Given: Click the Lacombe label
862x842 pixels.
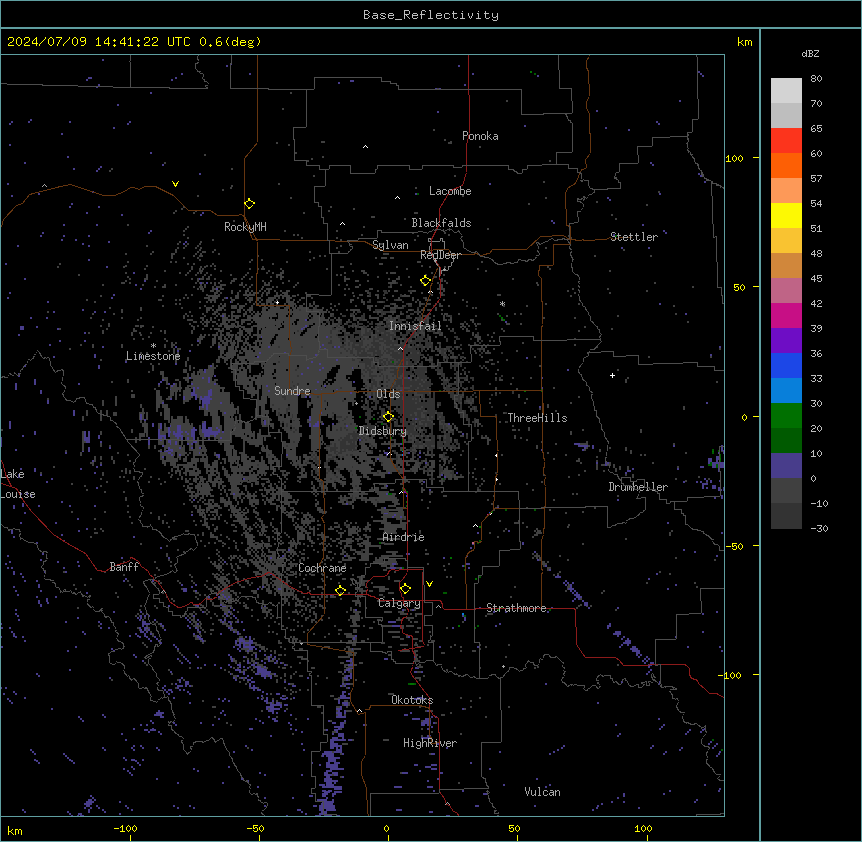Looking at the screenshot, I should [x=450, y=191].
